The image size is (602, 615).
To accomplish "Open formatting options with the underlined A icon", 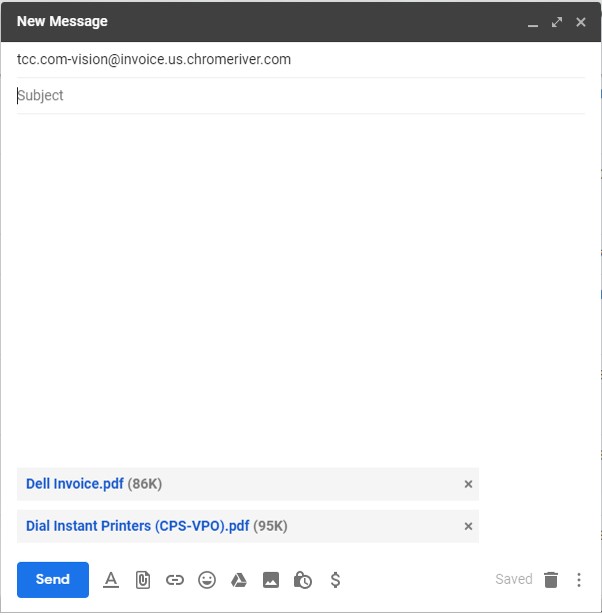I will click(111, 579).
